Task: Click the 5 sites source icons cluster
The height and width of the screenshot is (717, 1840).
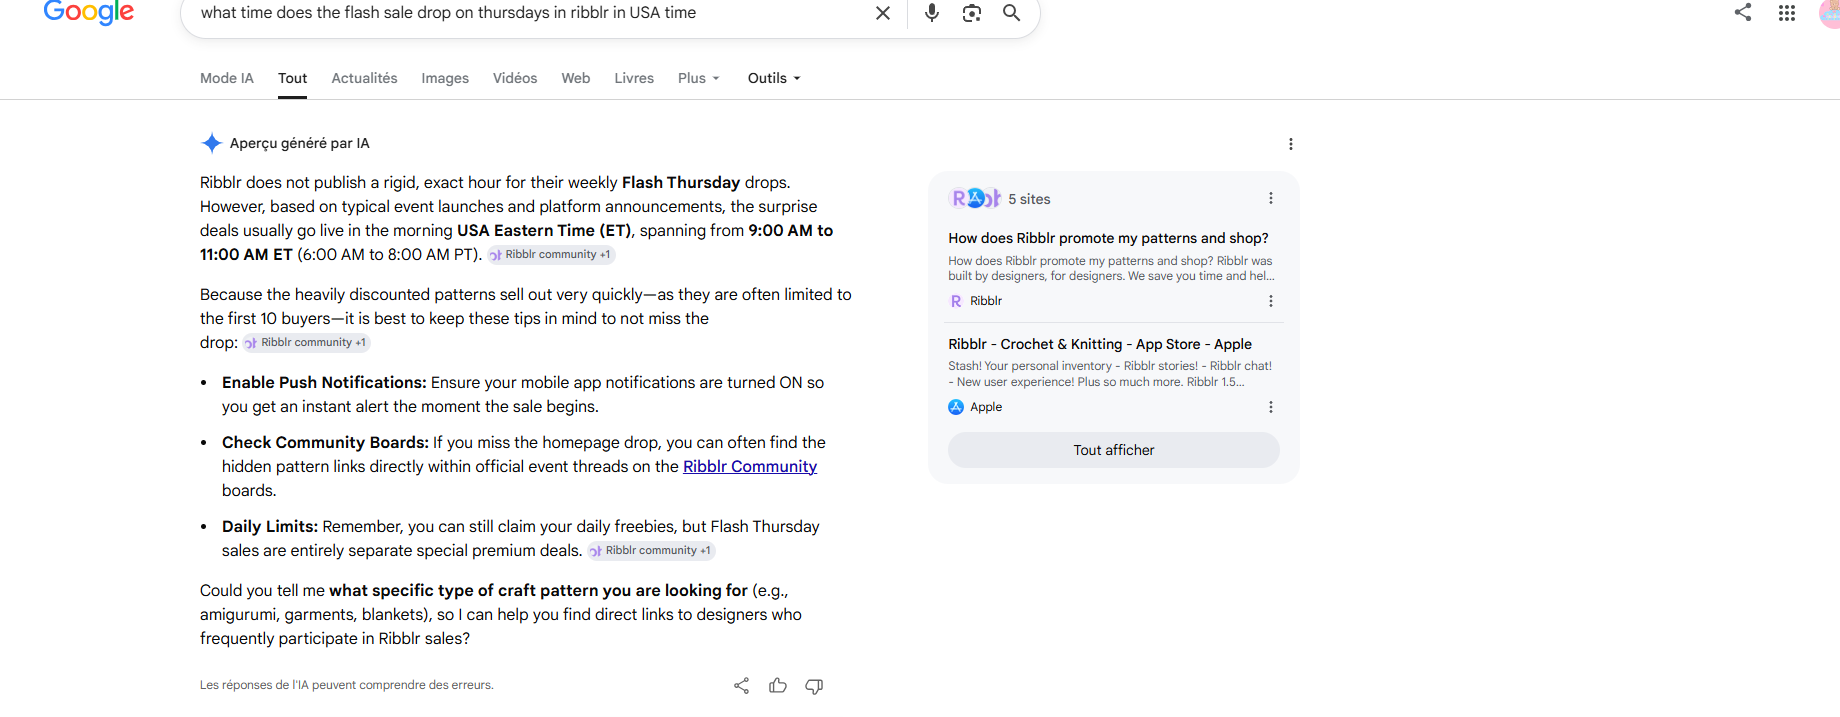Action: tap(975, 198)
